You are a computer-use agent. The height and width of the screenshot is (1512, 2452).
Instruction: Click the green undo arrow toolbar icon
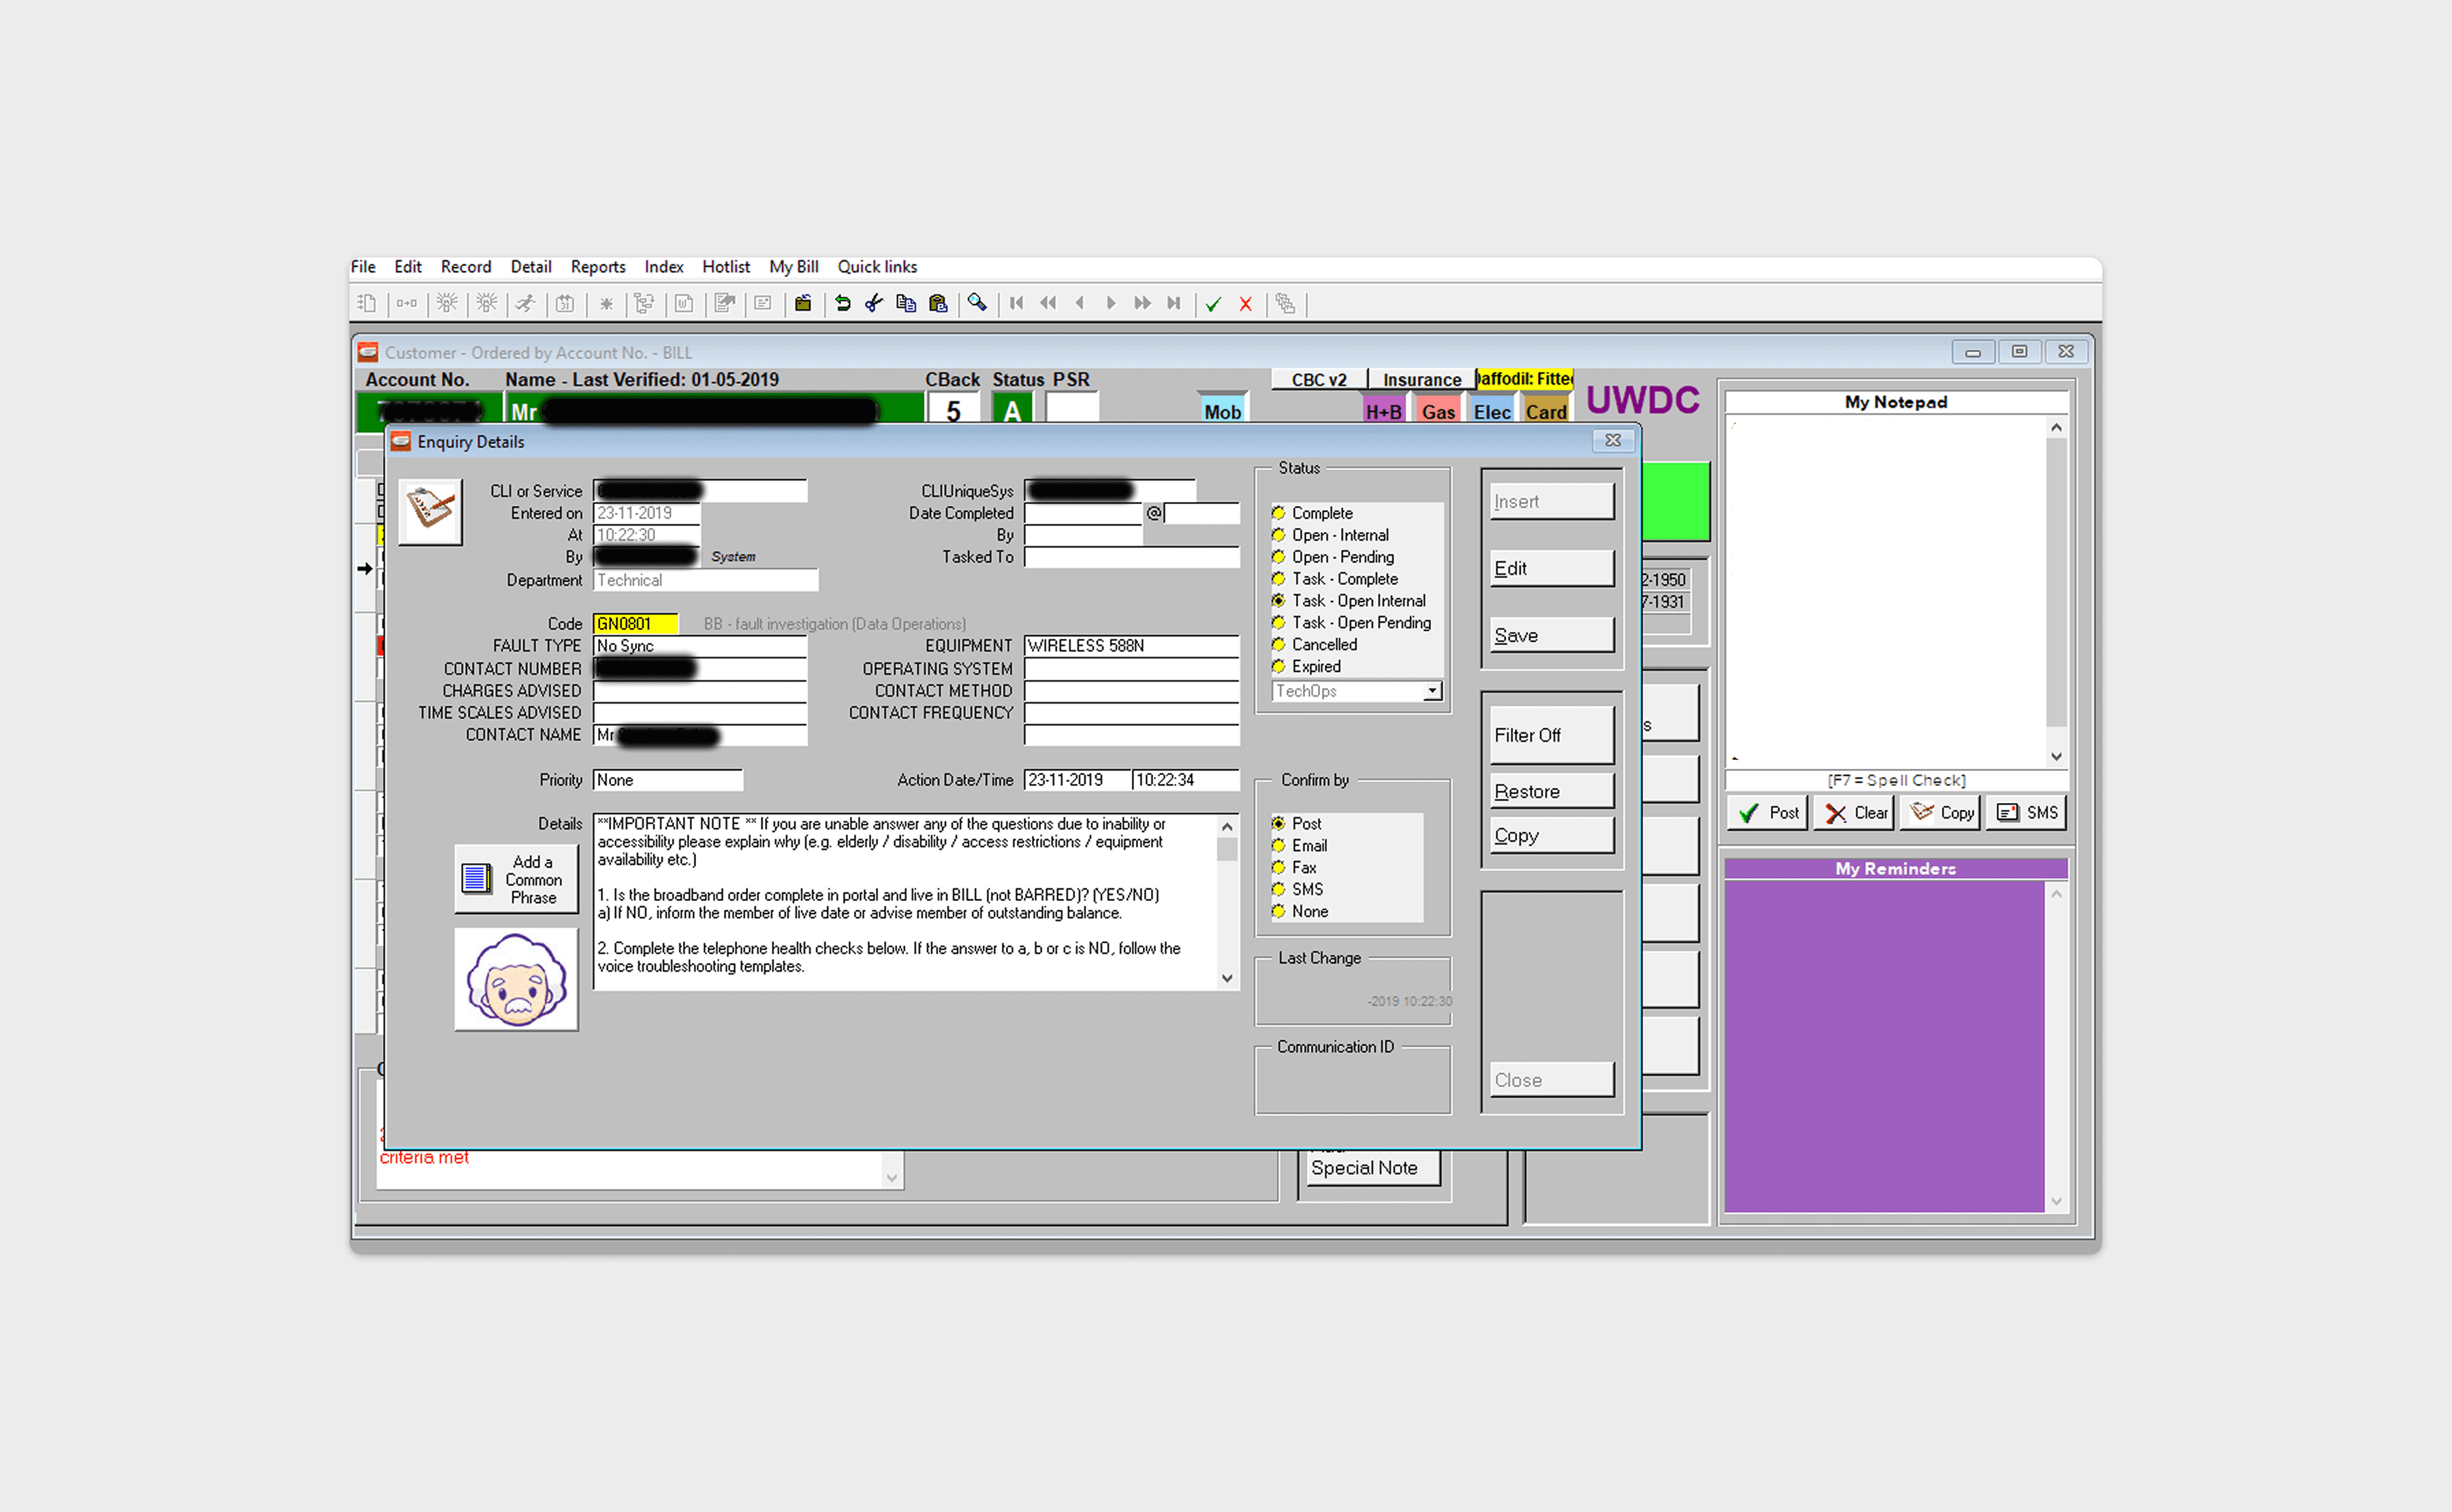pos(842,303)
